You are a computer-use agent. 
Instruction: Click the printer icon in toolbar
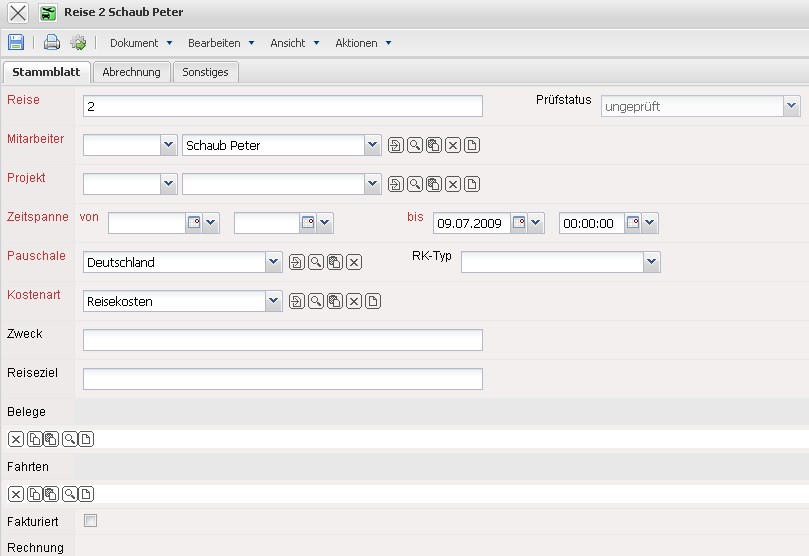pos(52,43)
